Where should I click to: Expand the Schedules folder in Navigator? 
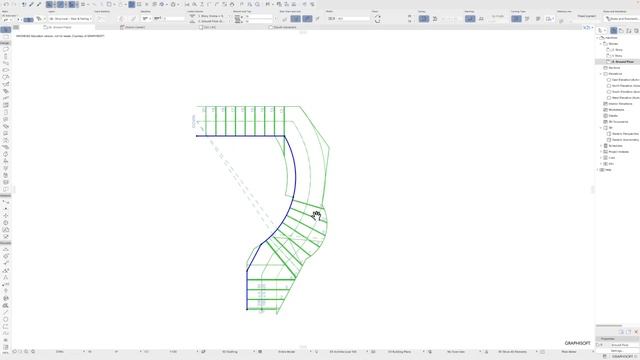(601, 146)
